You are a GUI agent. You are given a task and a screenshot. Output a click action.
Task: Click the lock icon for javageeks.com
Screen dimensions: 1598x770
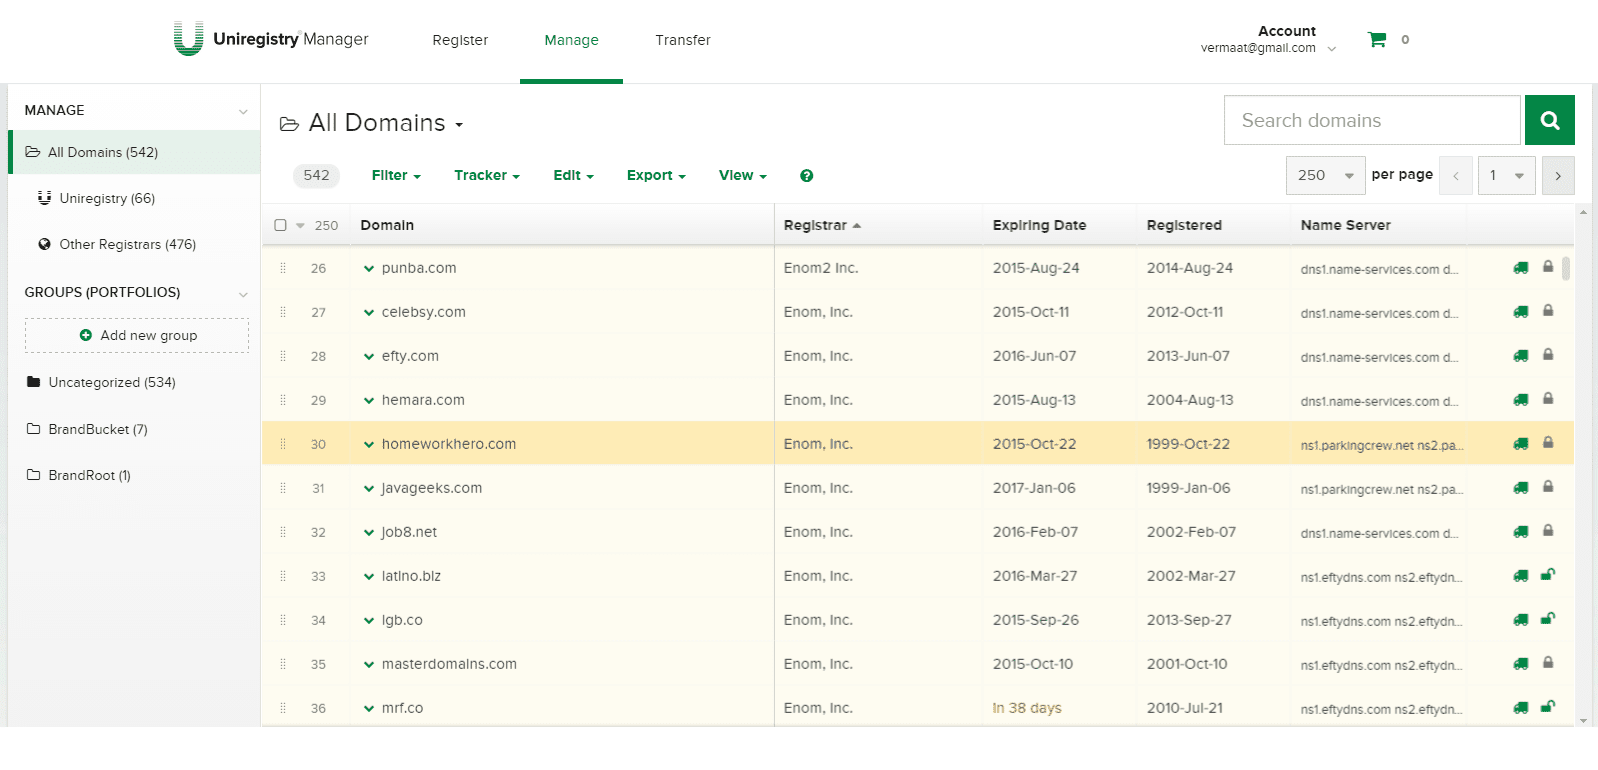1548,487
